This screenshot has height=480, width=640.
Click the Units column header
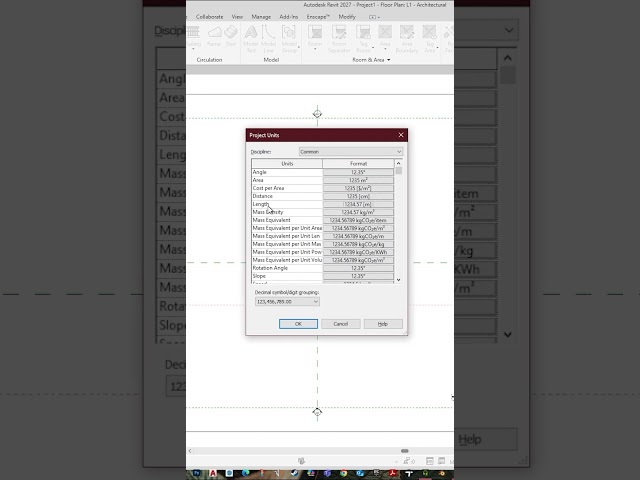[x=287, y=163]
